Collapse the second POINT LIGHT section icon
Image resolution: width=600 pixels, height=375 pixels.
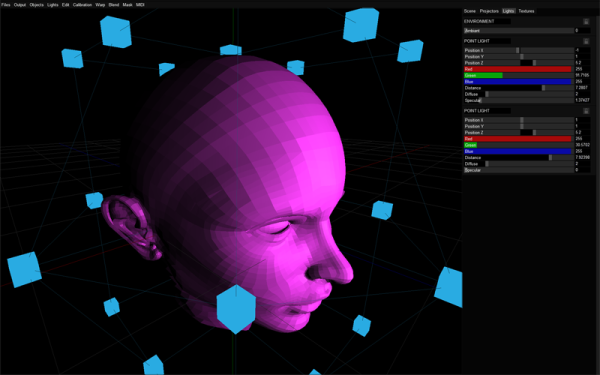[586, 111]
